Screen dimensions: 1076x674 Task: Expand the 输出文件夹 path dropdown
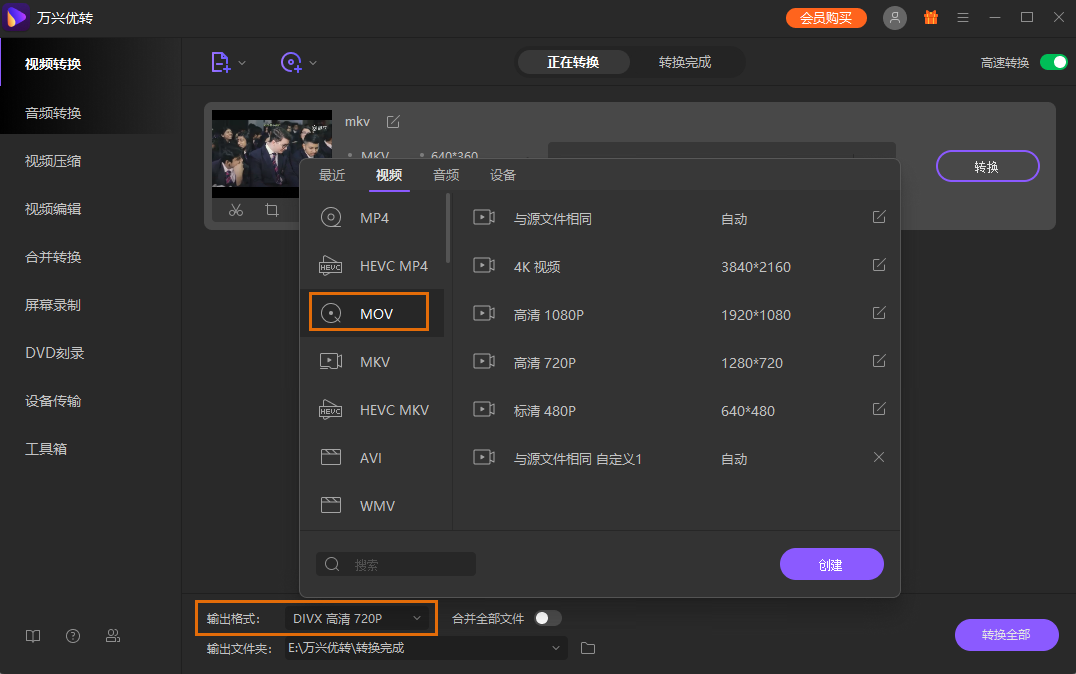555,648
